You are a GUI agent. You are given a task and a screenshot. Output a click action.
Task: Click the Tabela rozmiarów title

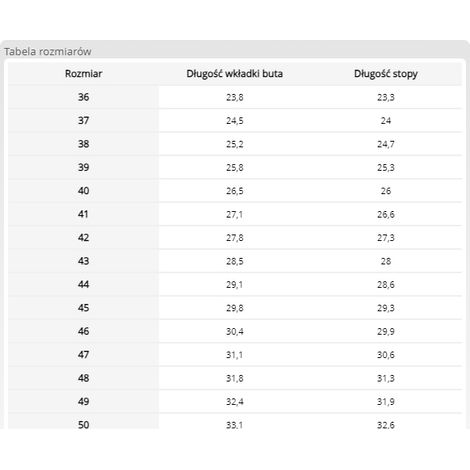47,52
